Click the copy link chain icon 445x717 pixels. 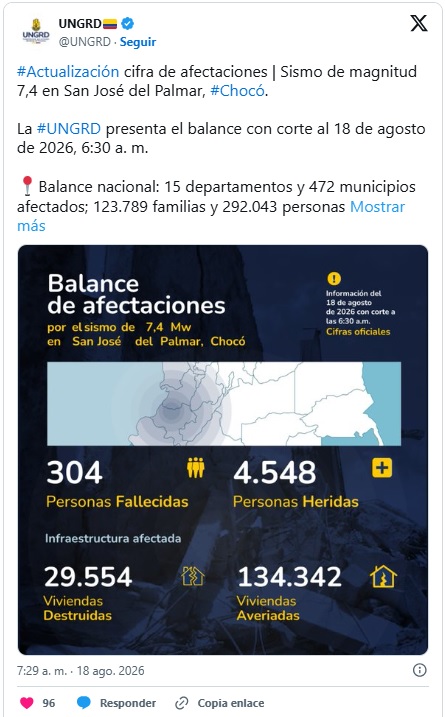182,703
